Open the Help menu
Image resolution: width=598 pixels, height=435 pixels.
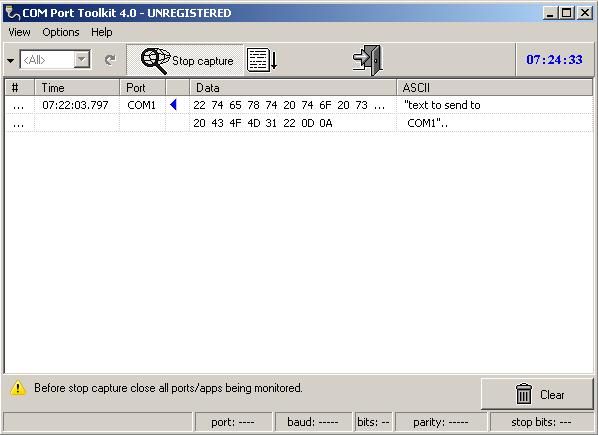(101, 32)
